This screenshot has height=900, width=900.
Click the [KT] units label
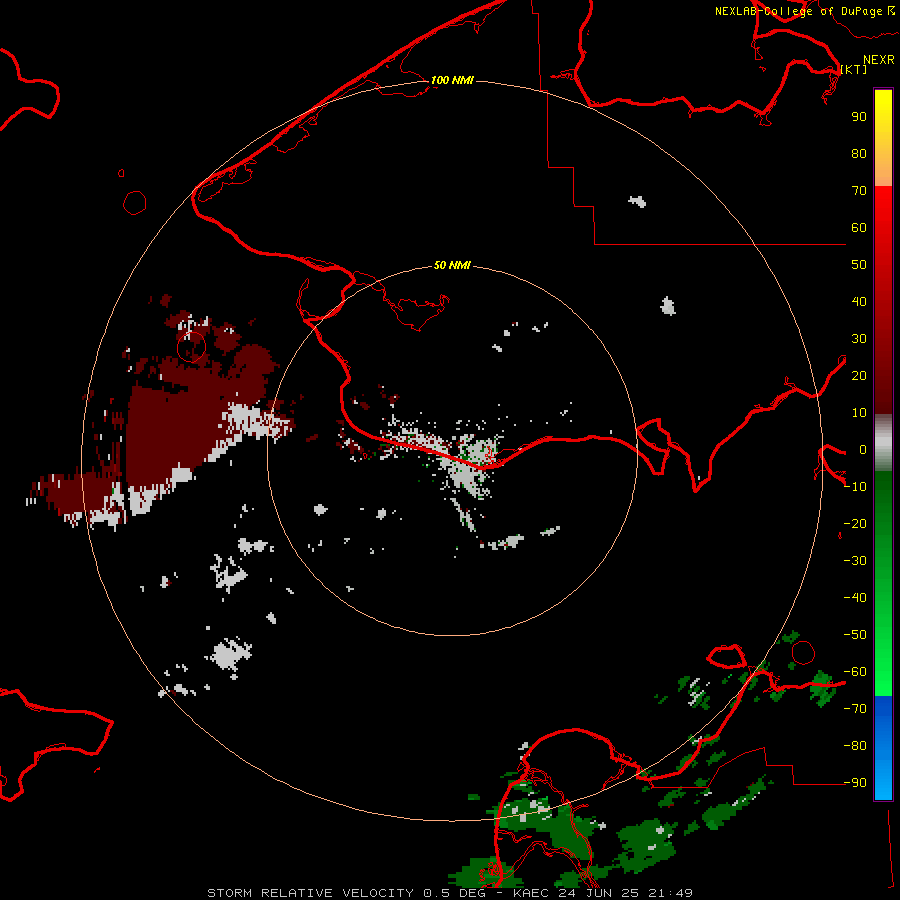click(x=854, y=69)
